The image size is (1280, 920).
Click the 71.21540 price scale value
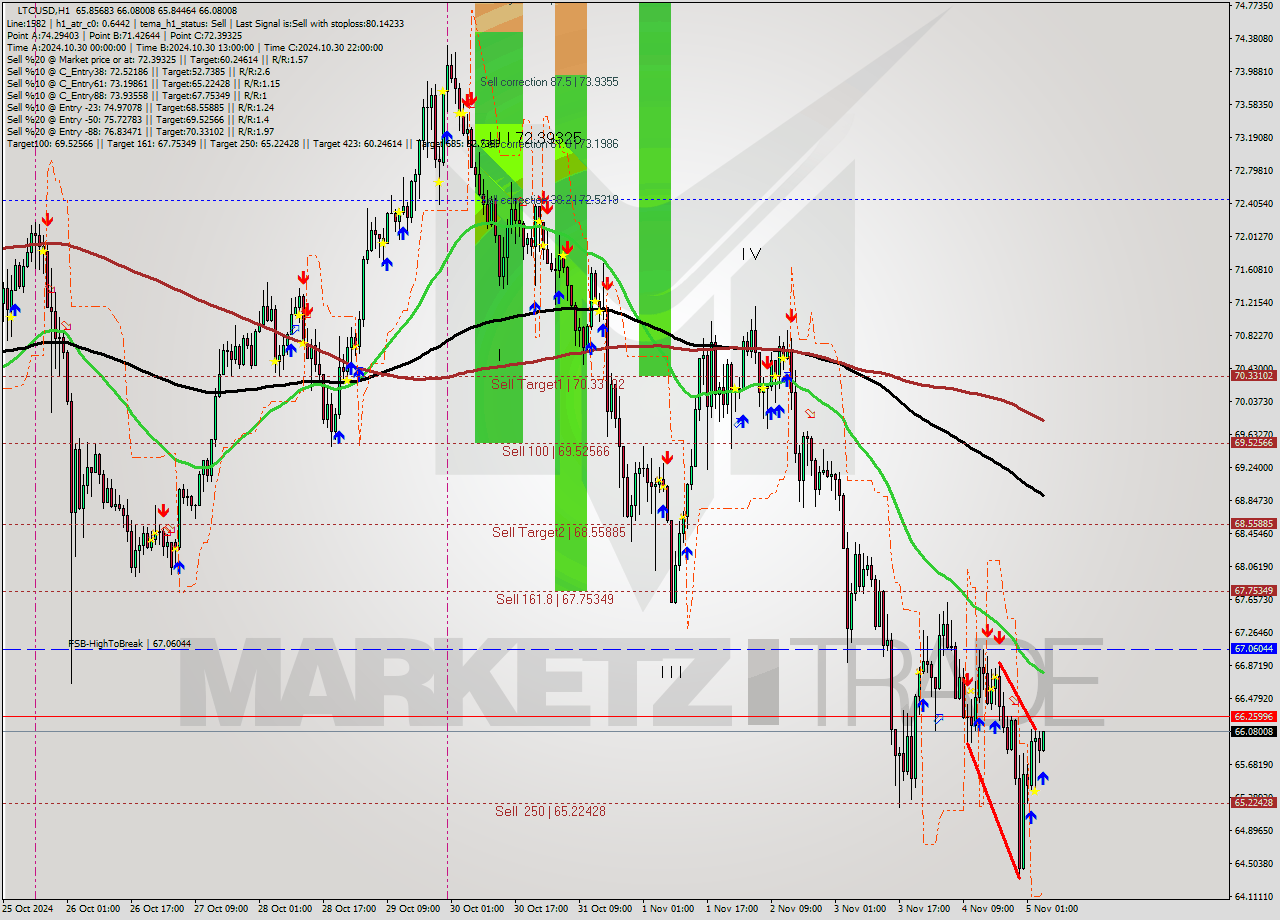pos(1253,302)
